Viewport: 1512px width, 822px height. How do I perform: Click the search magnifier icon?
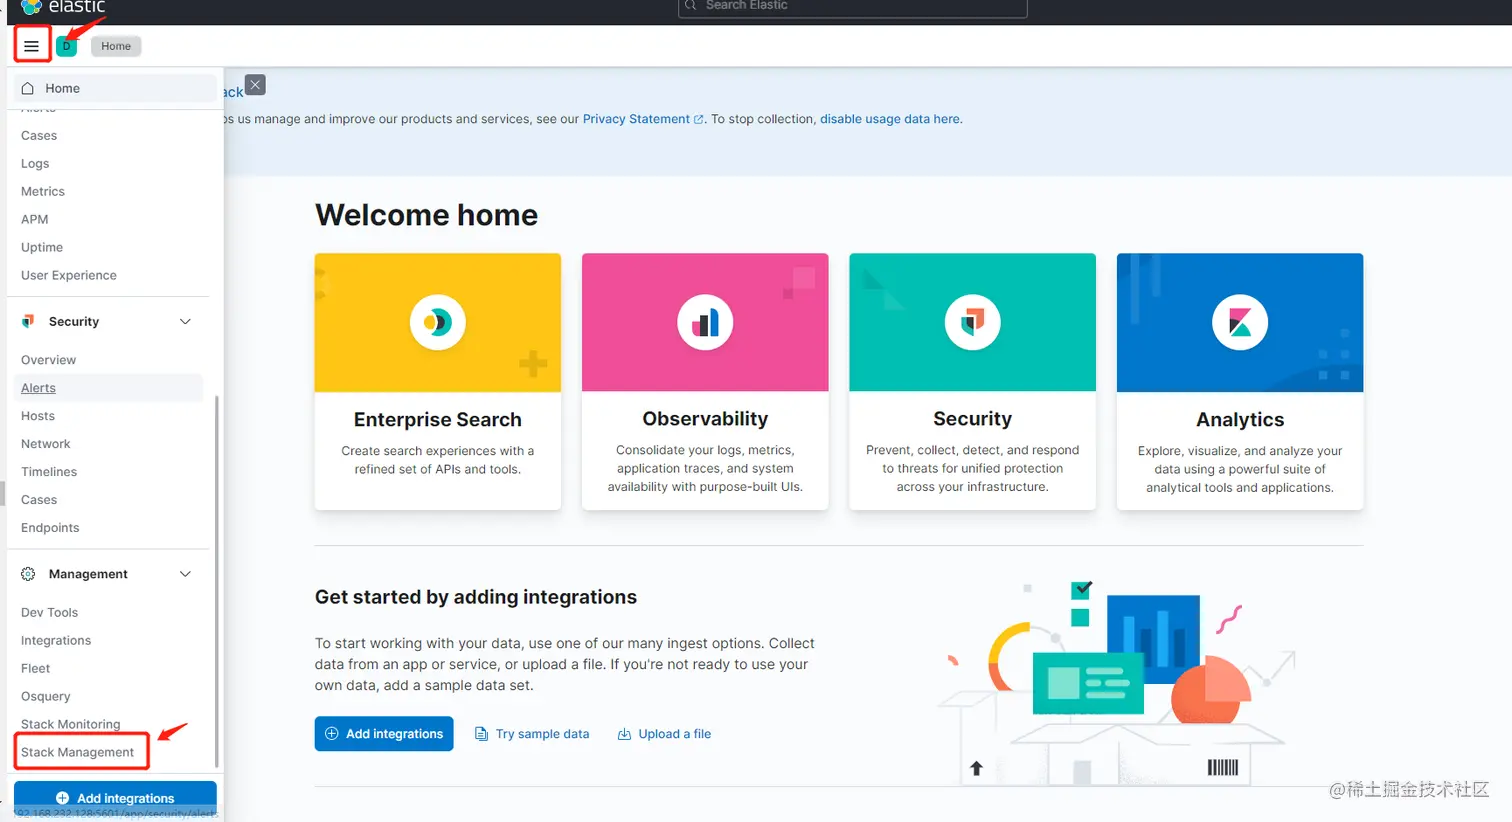click(691, 5)
